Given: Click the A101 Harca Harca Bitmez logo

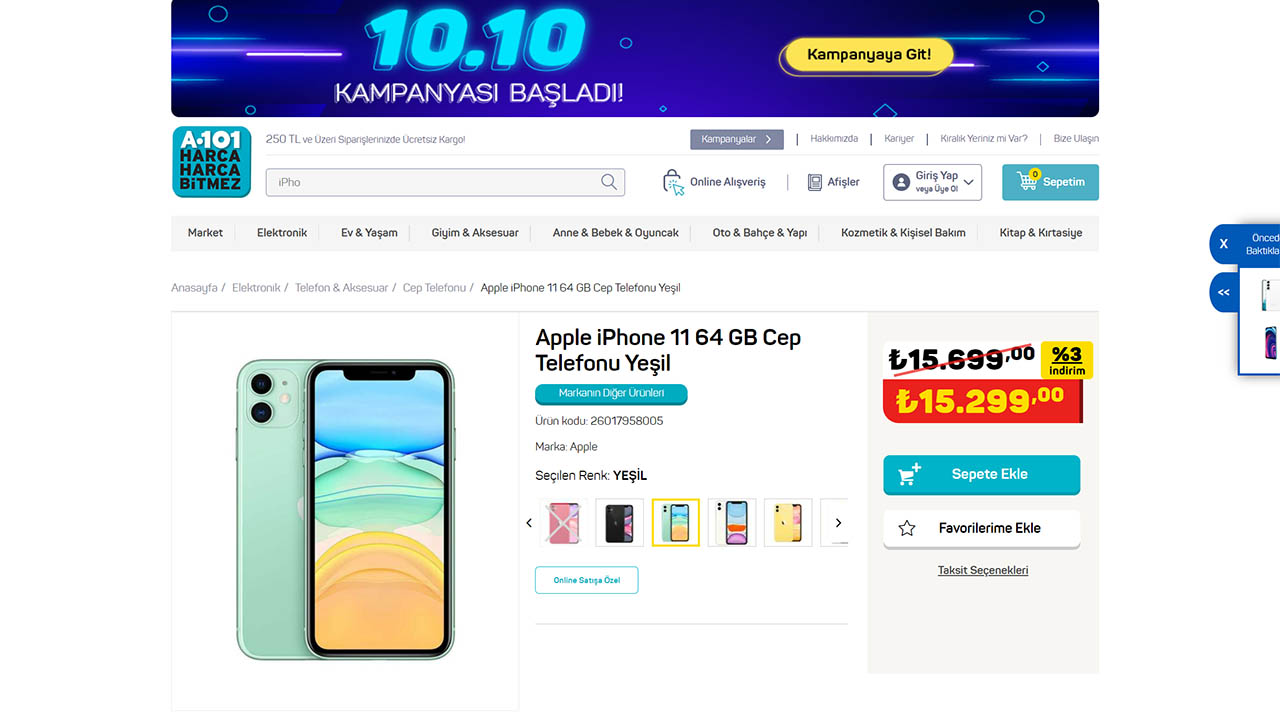Looking at the screenshot, I should [211, 161].
